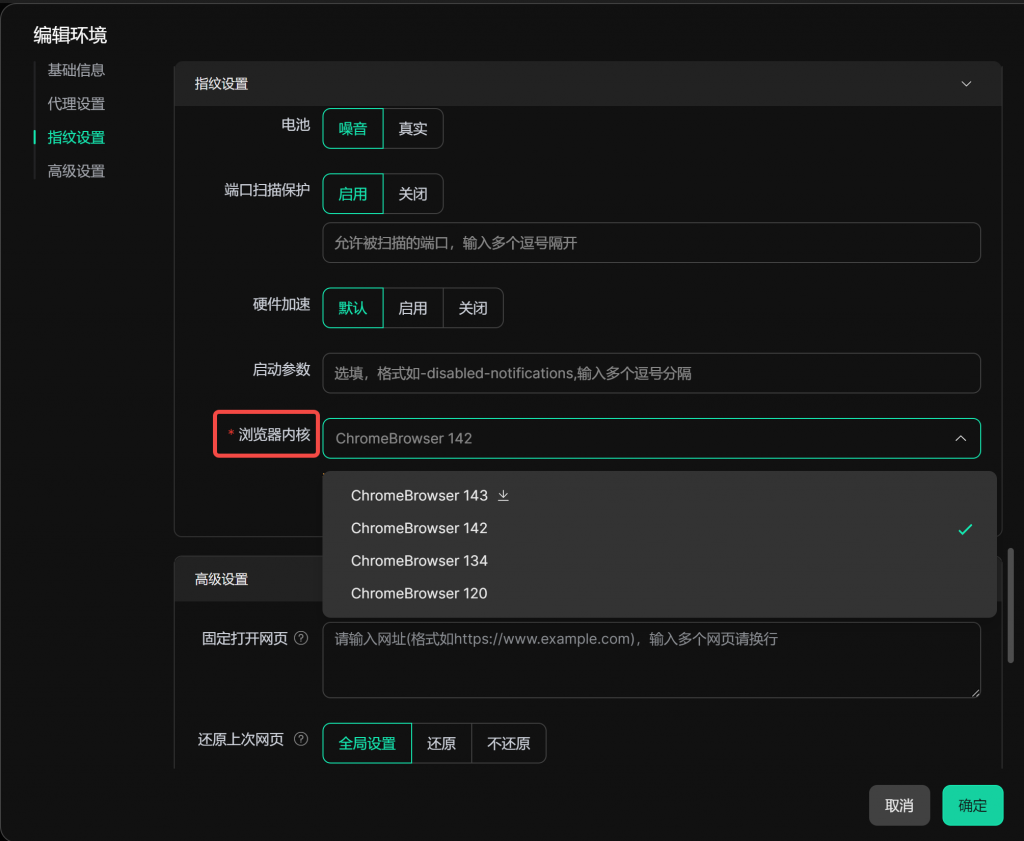Click the vertical scrollbar thumb on right
Image resolution: width=1024 pixels, height=841 pixels.
(1011, 603)
